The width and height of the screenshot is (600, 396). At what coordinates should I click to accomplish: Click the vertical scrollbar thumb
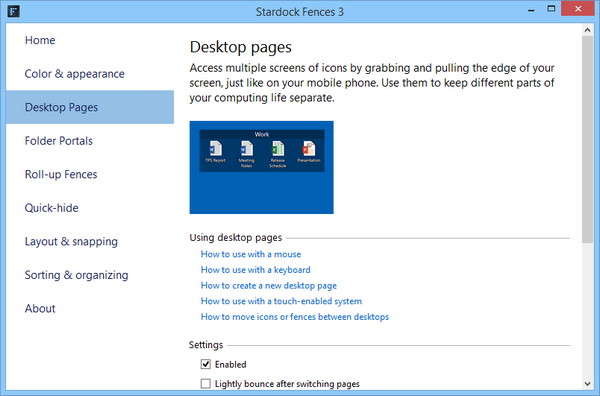tap(587, 139)
